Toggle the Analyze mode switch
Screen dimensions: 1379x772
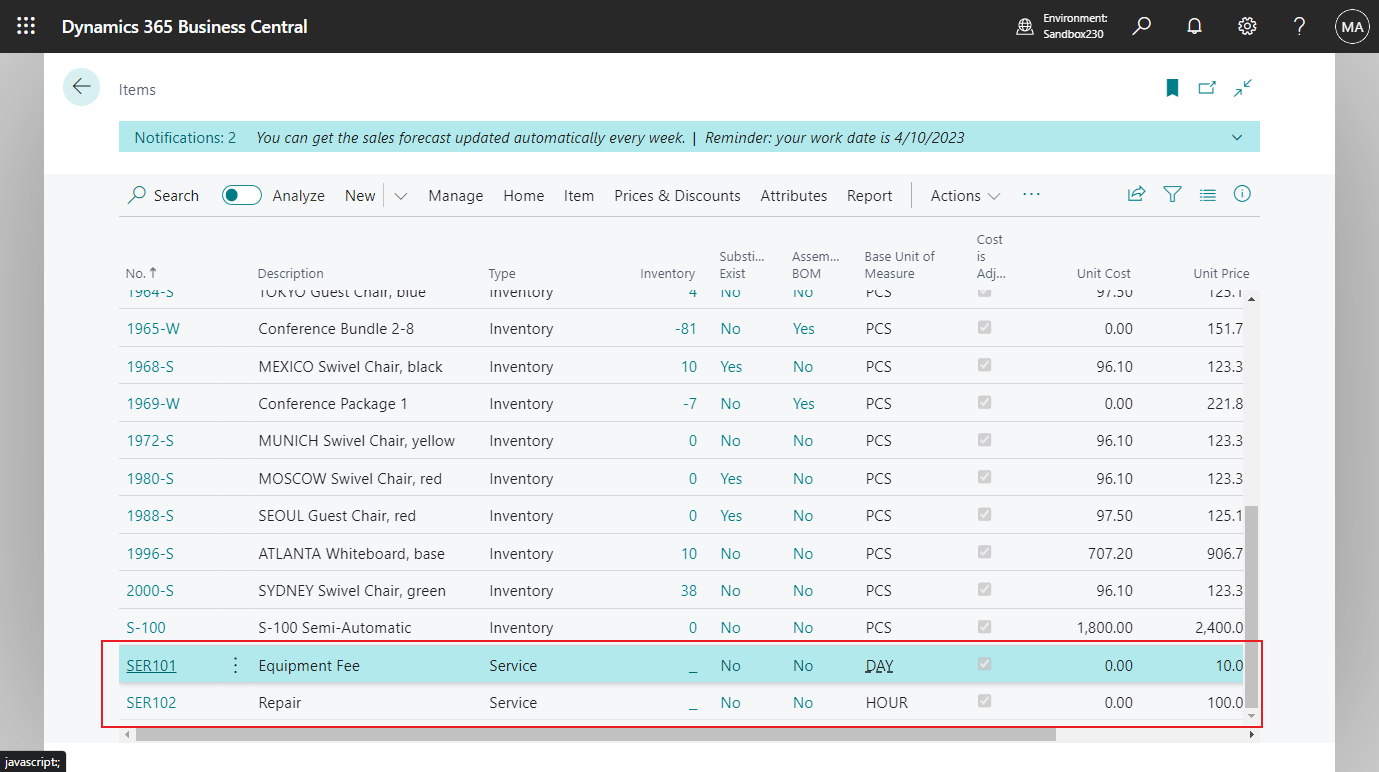[241, 195]
